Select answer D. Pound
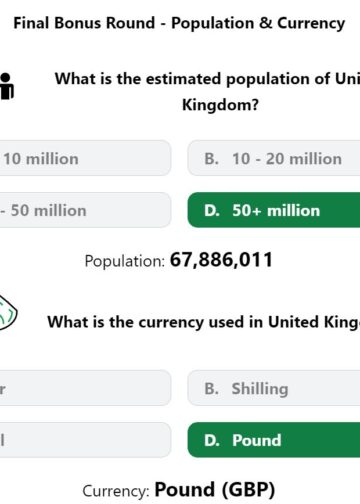 click(x=274, y=440)
